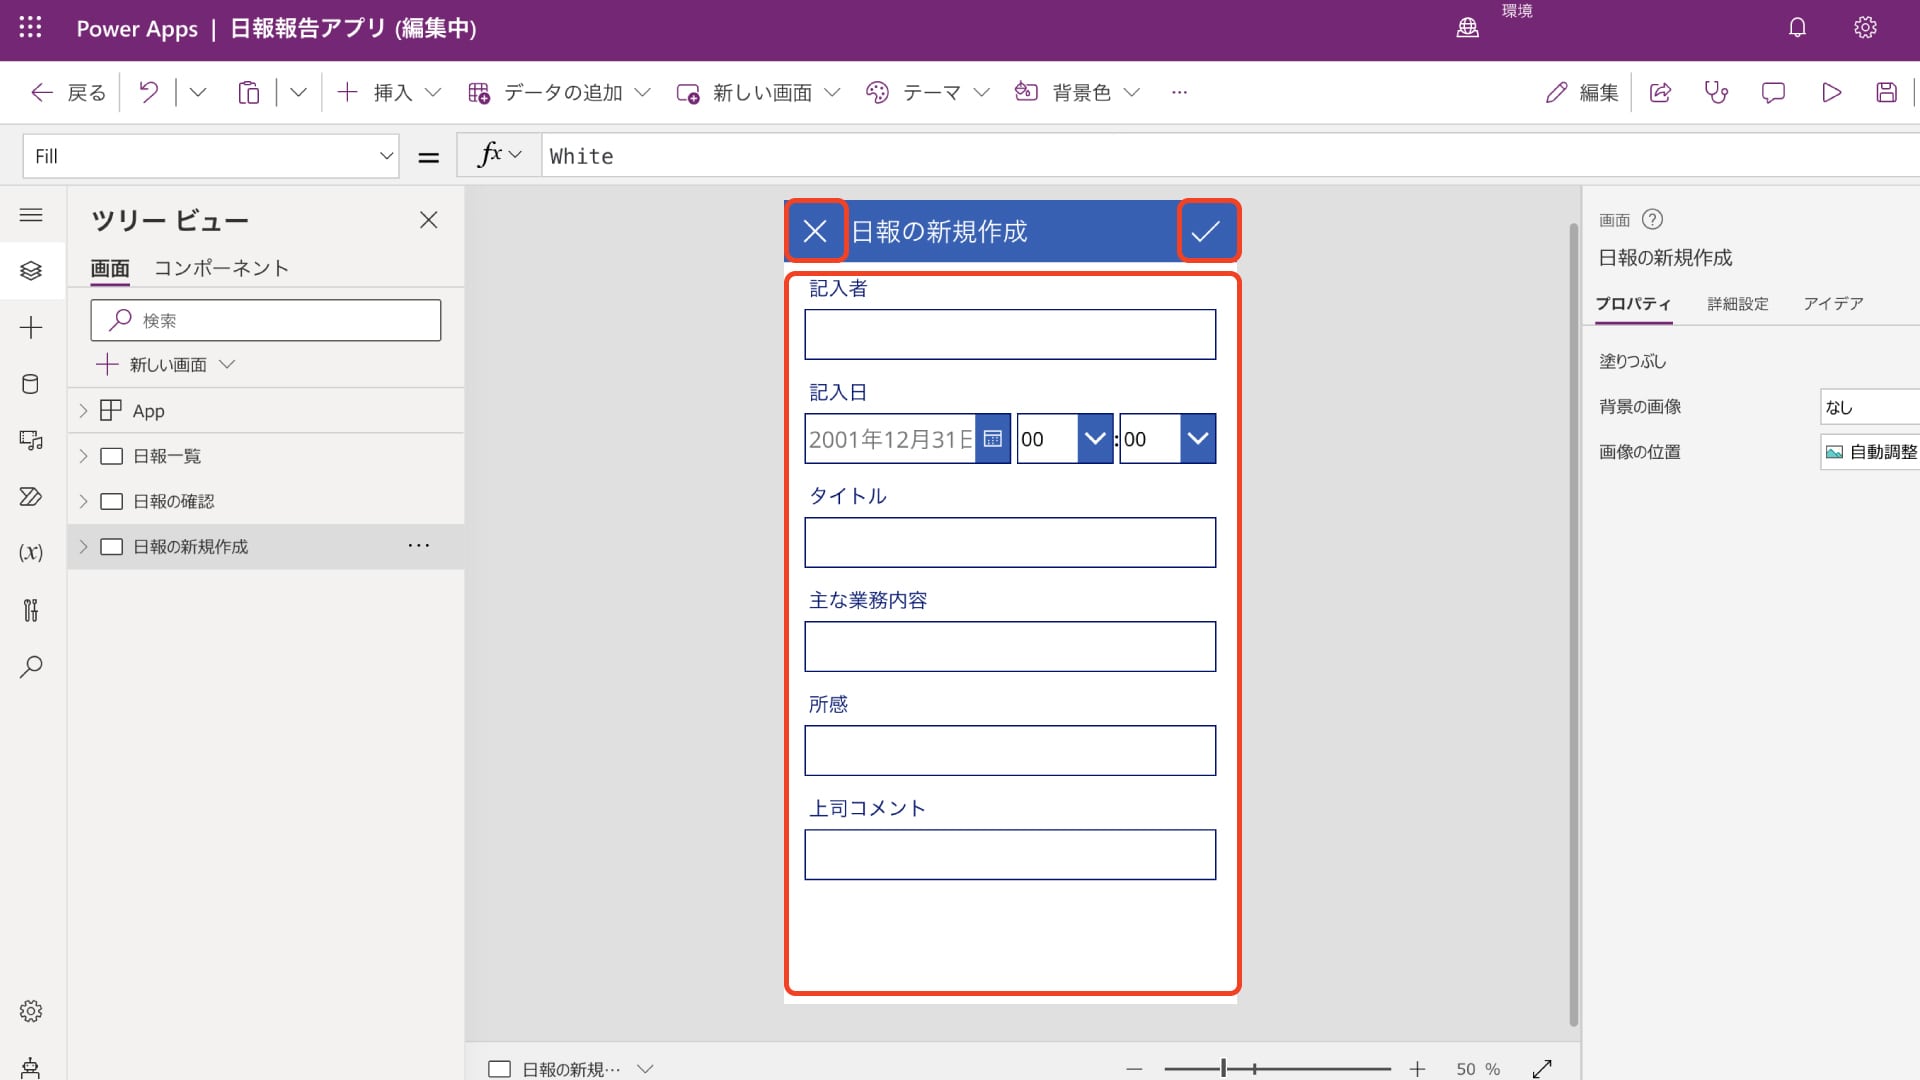1920x1080 pixels.
Task: Click inside the tree view search field
Action: (x=265, y=320)
